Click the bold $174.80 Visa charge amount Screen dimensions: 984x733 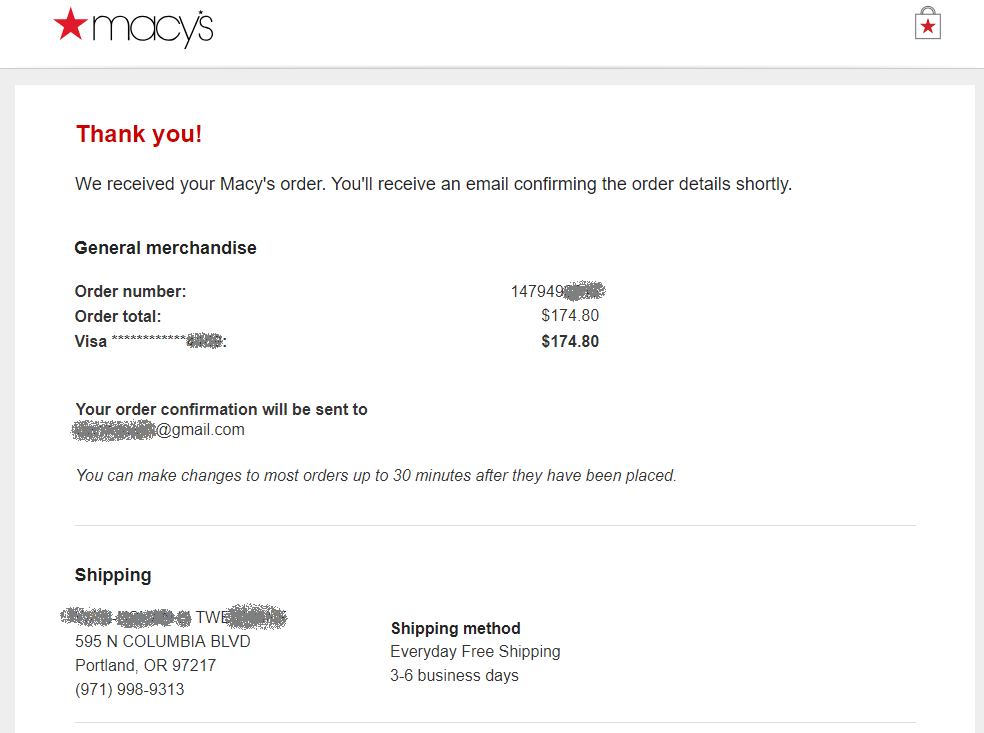coord(570,341)
